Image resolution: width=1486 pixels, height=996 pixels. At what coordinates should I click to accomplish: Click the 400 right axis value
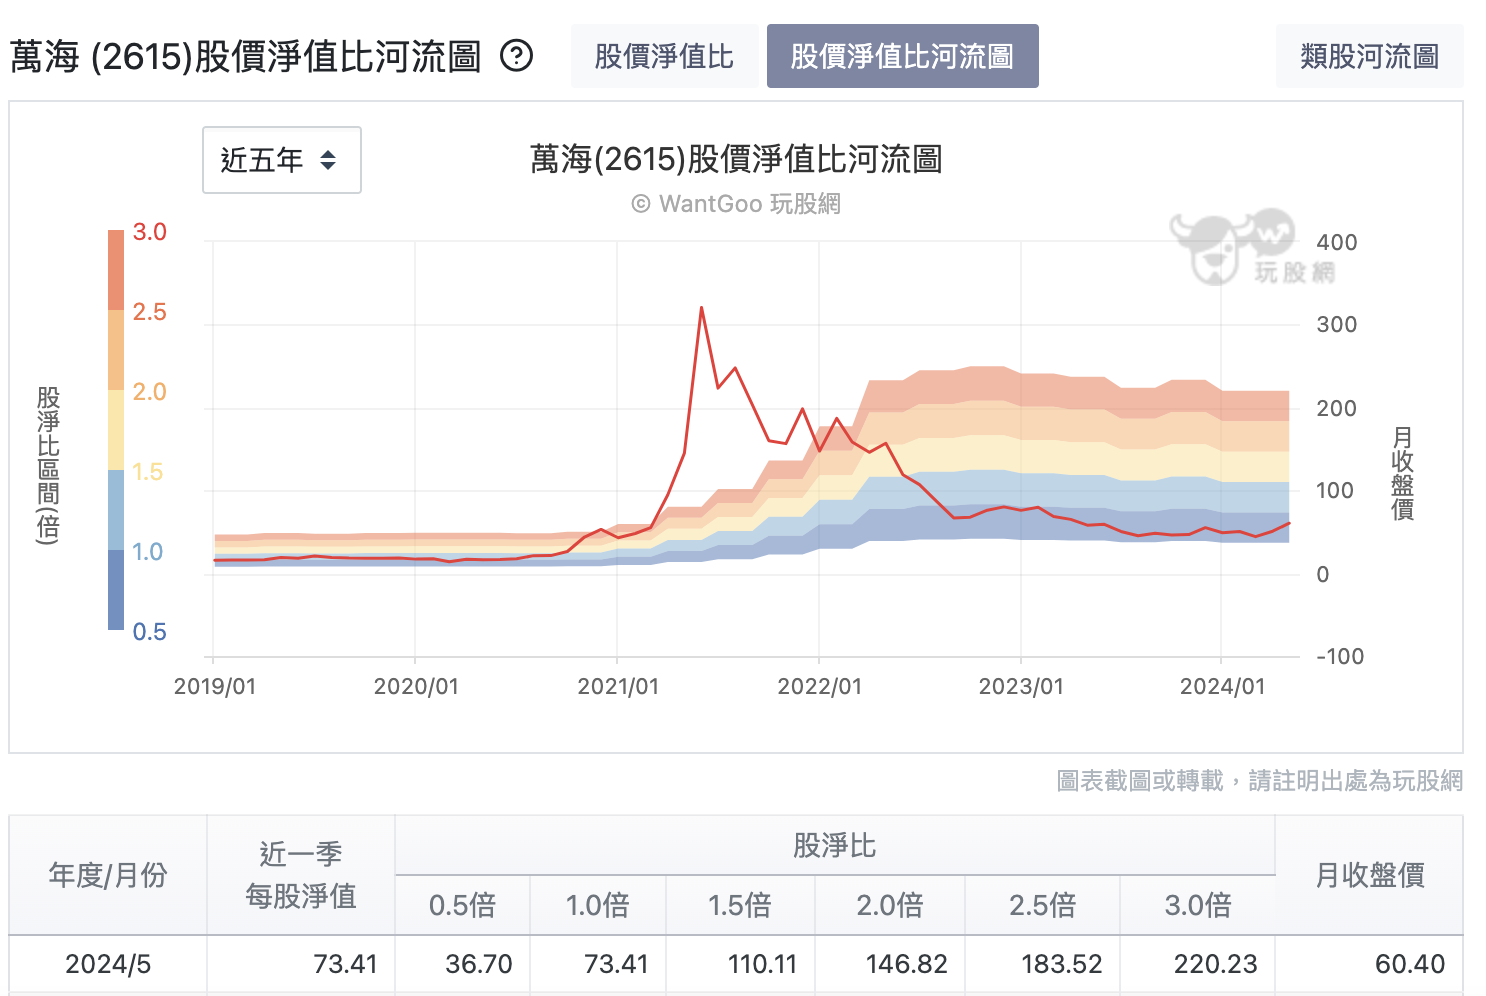coord(1337,242)
